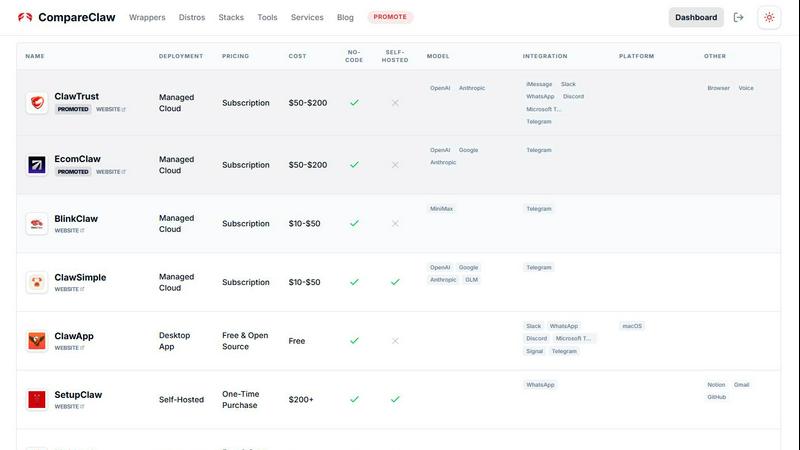Click the CompareClaw logo icon
The height and width of the screenshot is (450, 800).
pyautogui.click(x=25, y=17)
